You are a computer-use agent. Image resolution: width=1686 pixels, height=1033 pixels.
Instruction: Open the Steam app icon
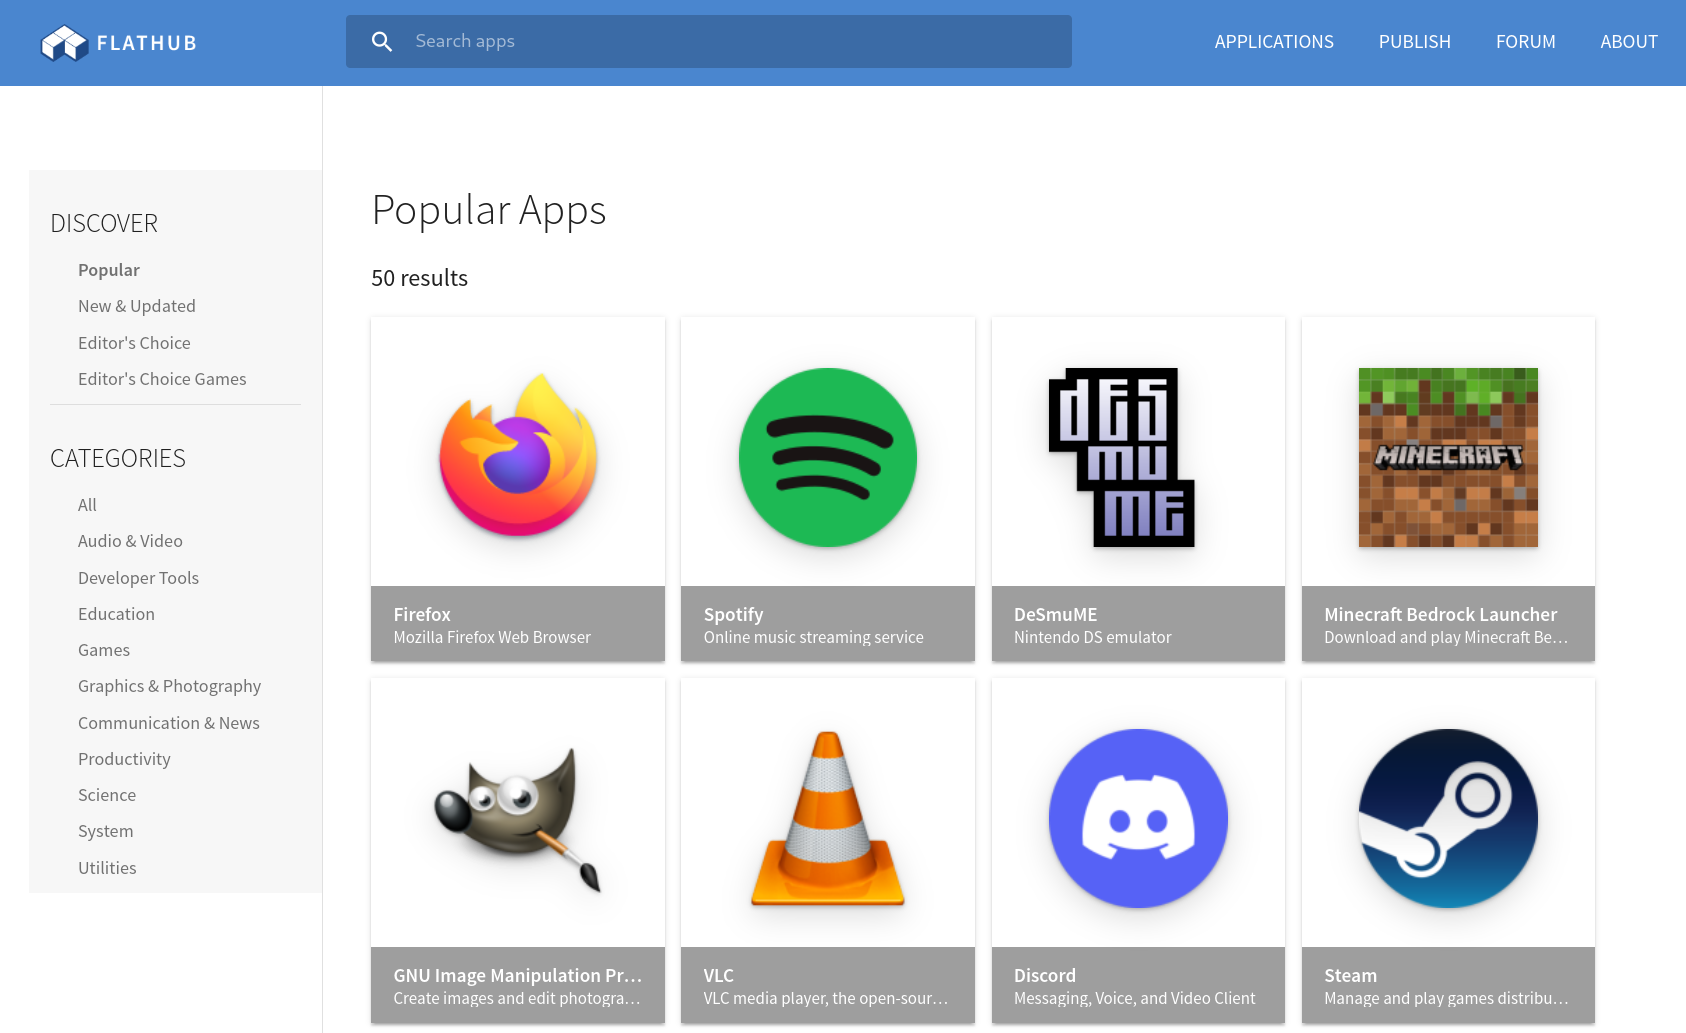point(1448,818)
